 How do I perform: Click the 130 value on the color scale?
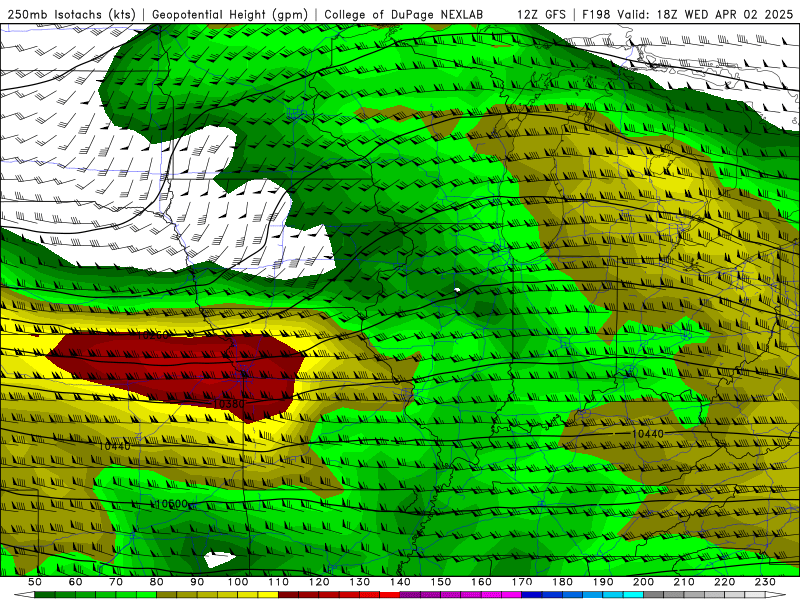[360, 582]
